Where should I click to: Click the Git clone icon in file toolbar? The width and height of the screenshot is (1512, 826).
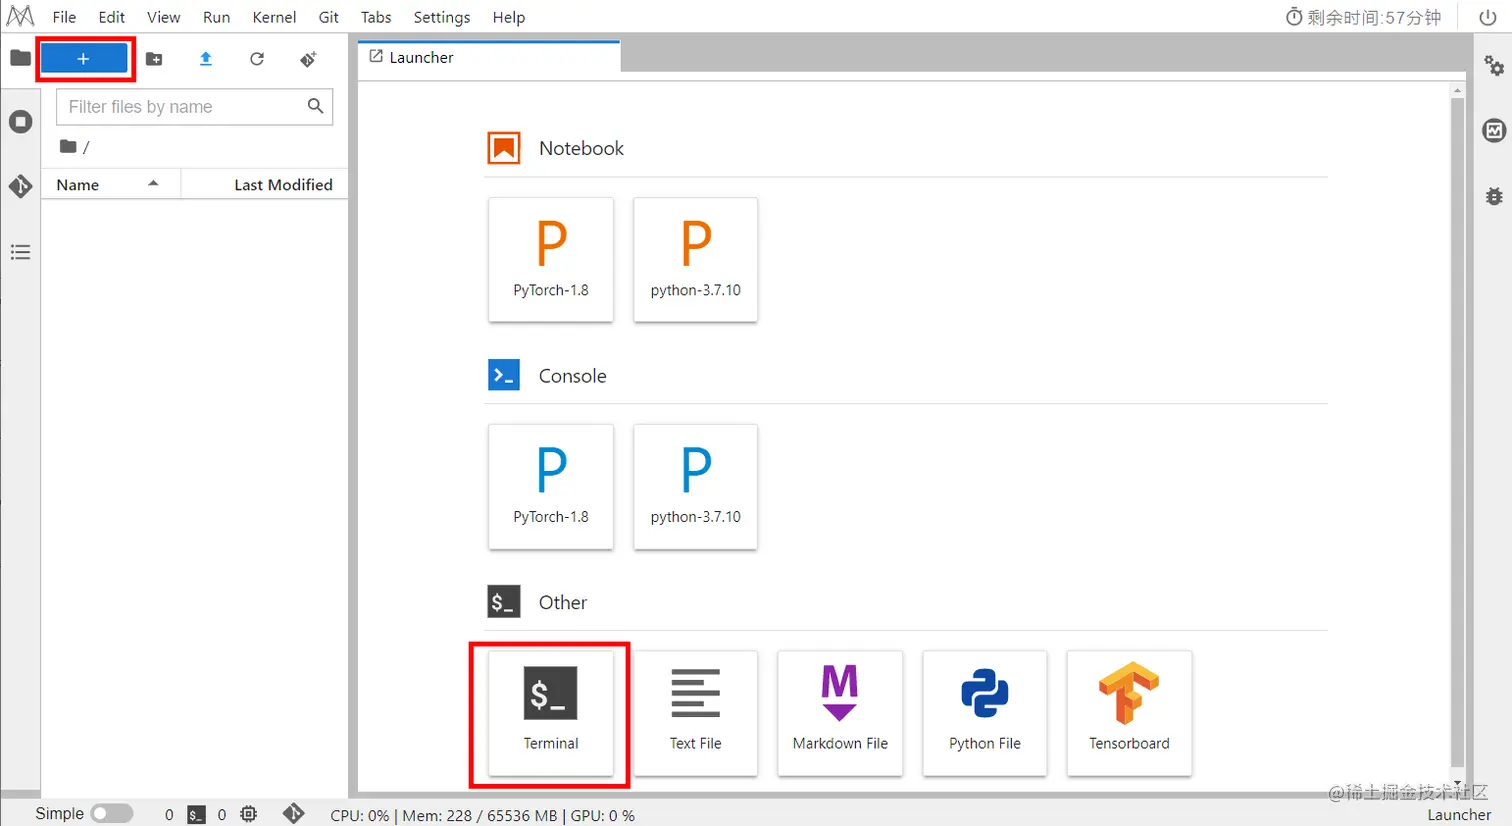308,59
